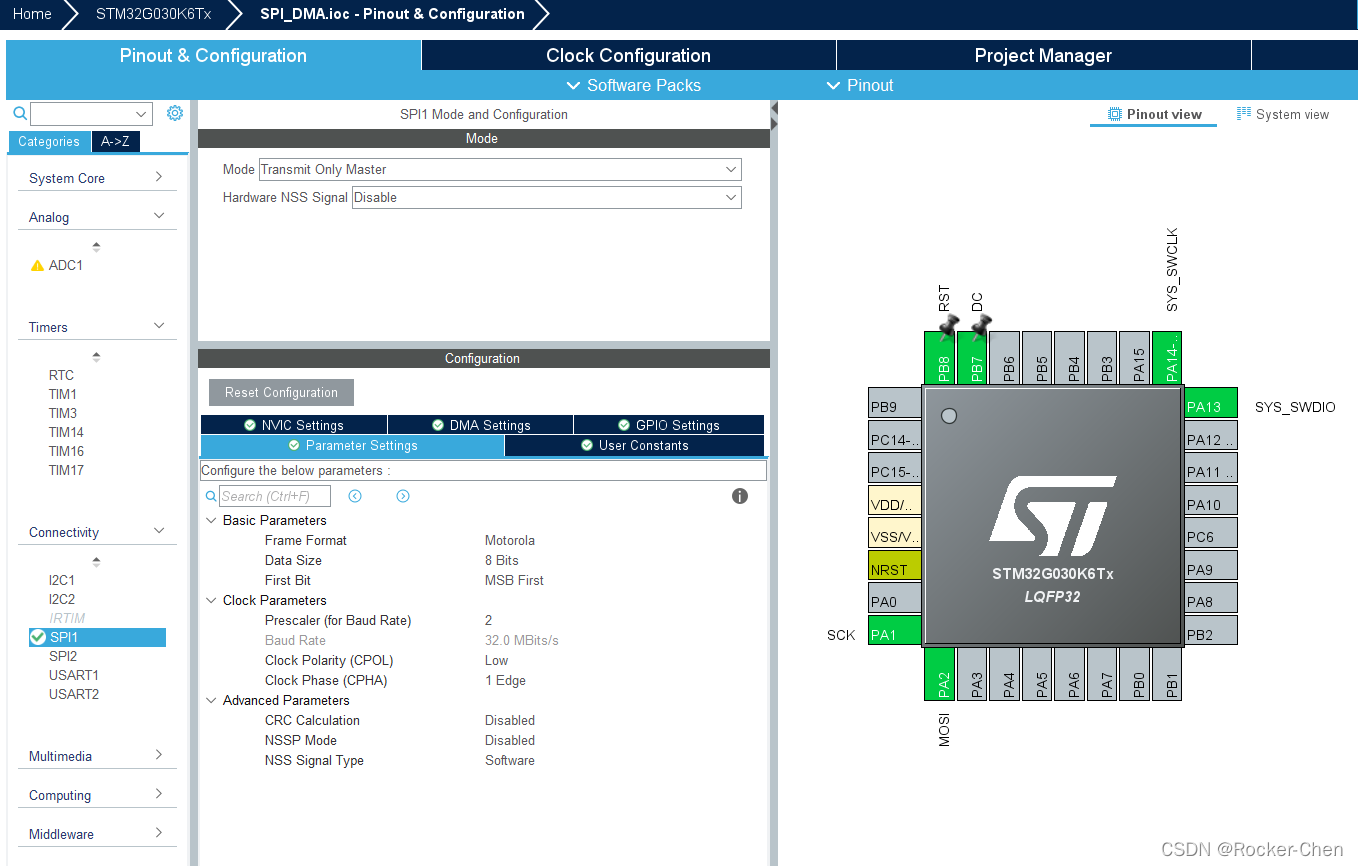The height and width of the screenshot is (866, 1358).
Task: Switch to System view
Action: (x=1283, y=114)
